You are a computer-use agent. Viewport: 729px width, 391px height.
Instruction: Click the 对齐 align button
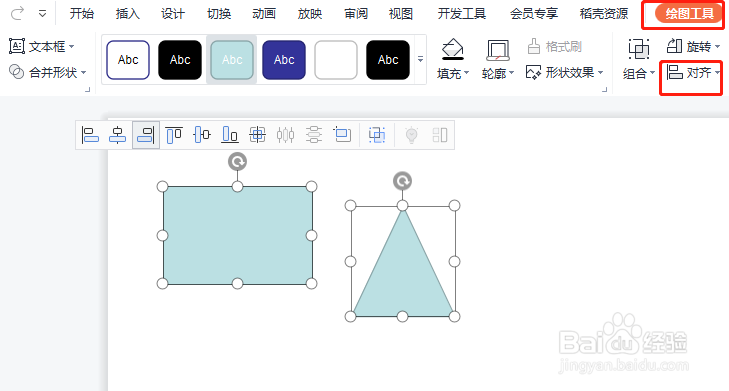[689, 73]
